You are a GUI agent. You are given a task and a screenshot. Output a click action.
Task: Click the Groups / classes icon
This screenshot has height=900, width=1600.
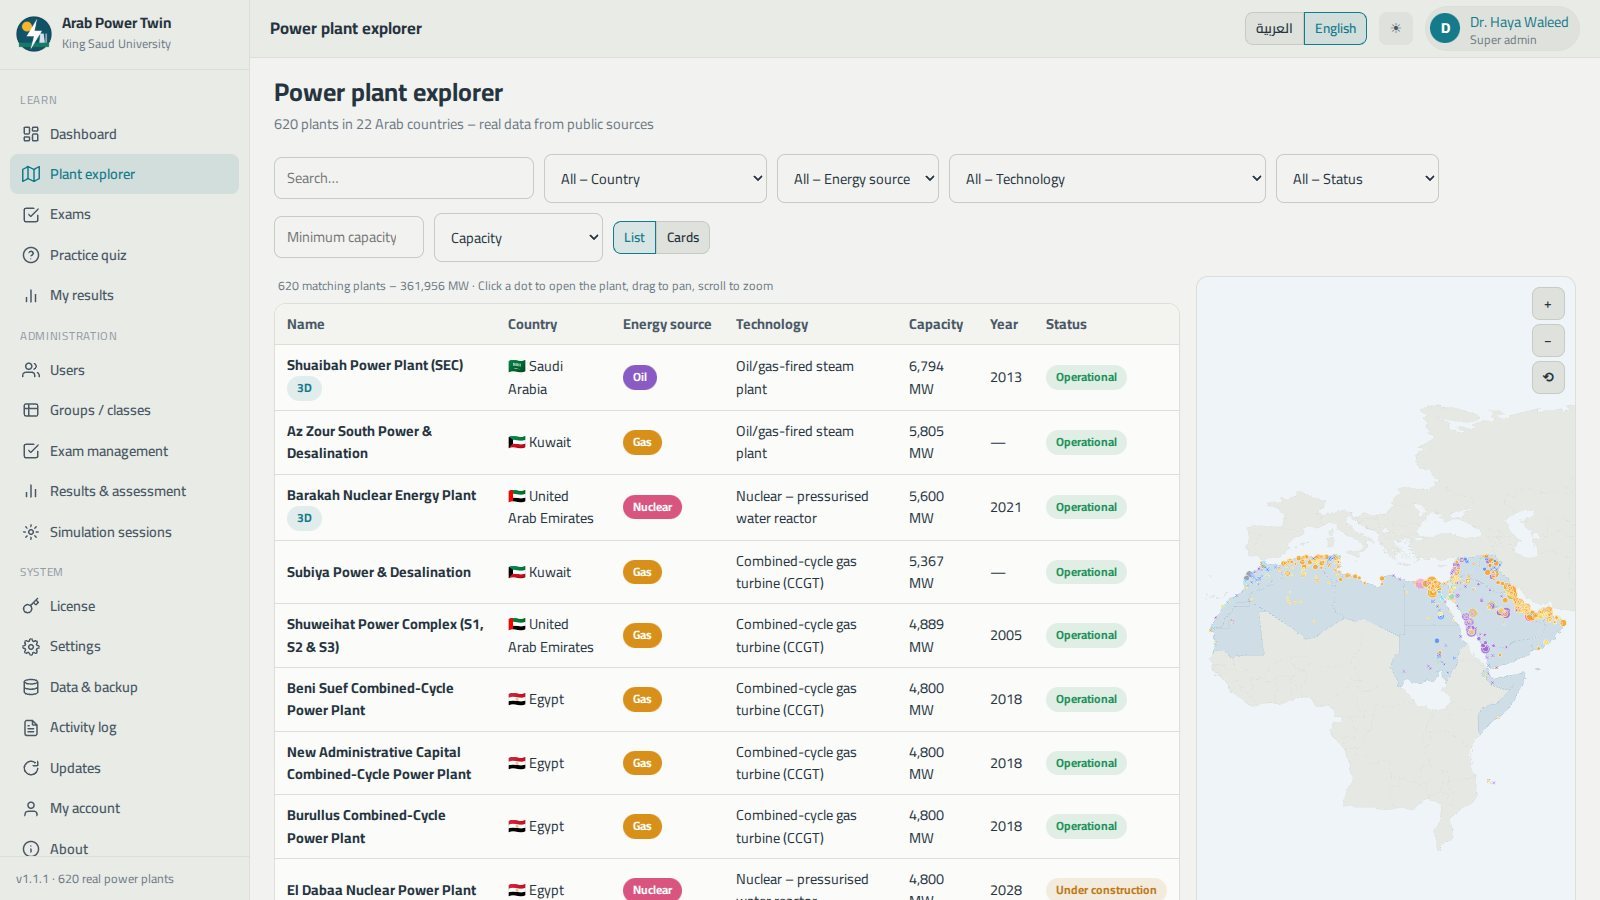(31, 410)
